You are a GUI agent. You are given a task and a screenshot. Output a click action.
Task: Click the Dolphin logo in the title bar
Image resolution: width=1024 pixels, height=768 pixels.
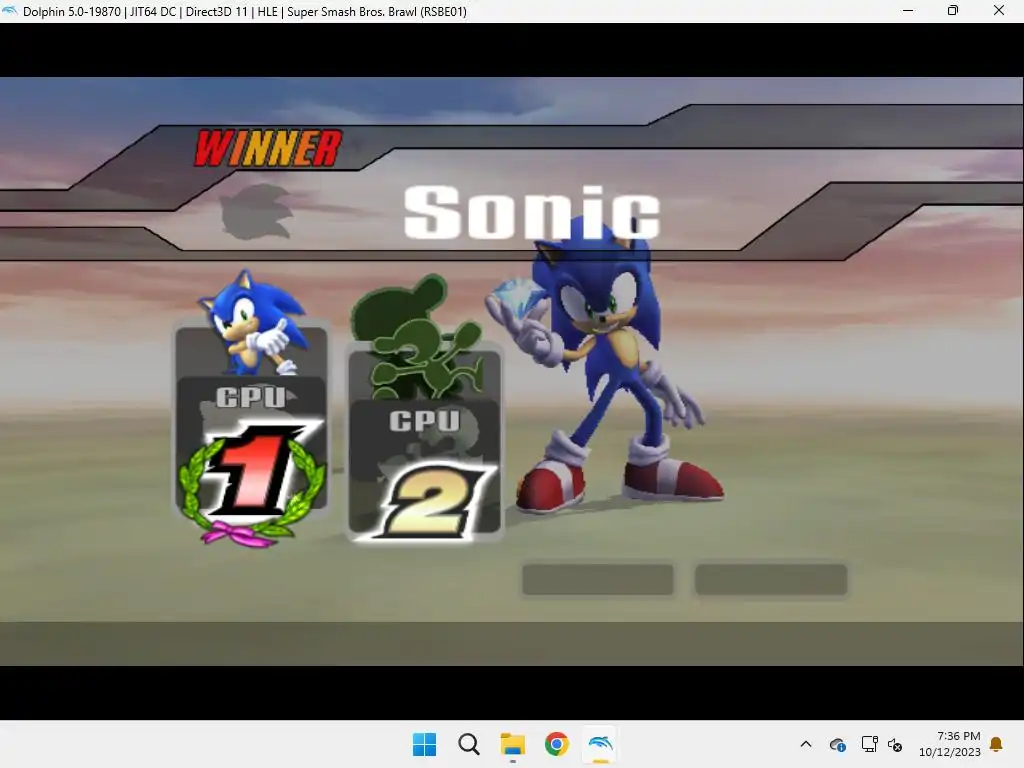pyautogui.click(x=10, y=10)
